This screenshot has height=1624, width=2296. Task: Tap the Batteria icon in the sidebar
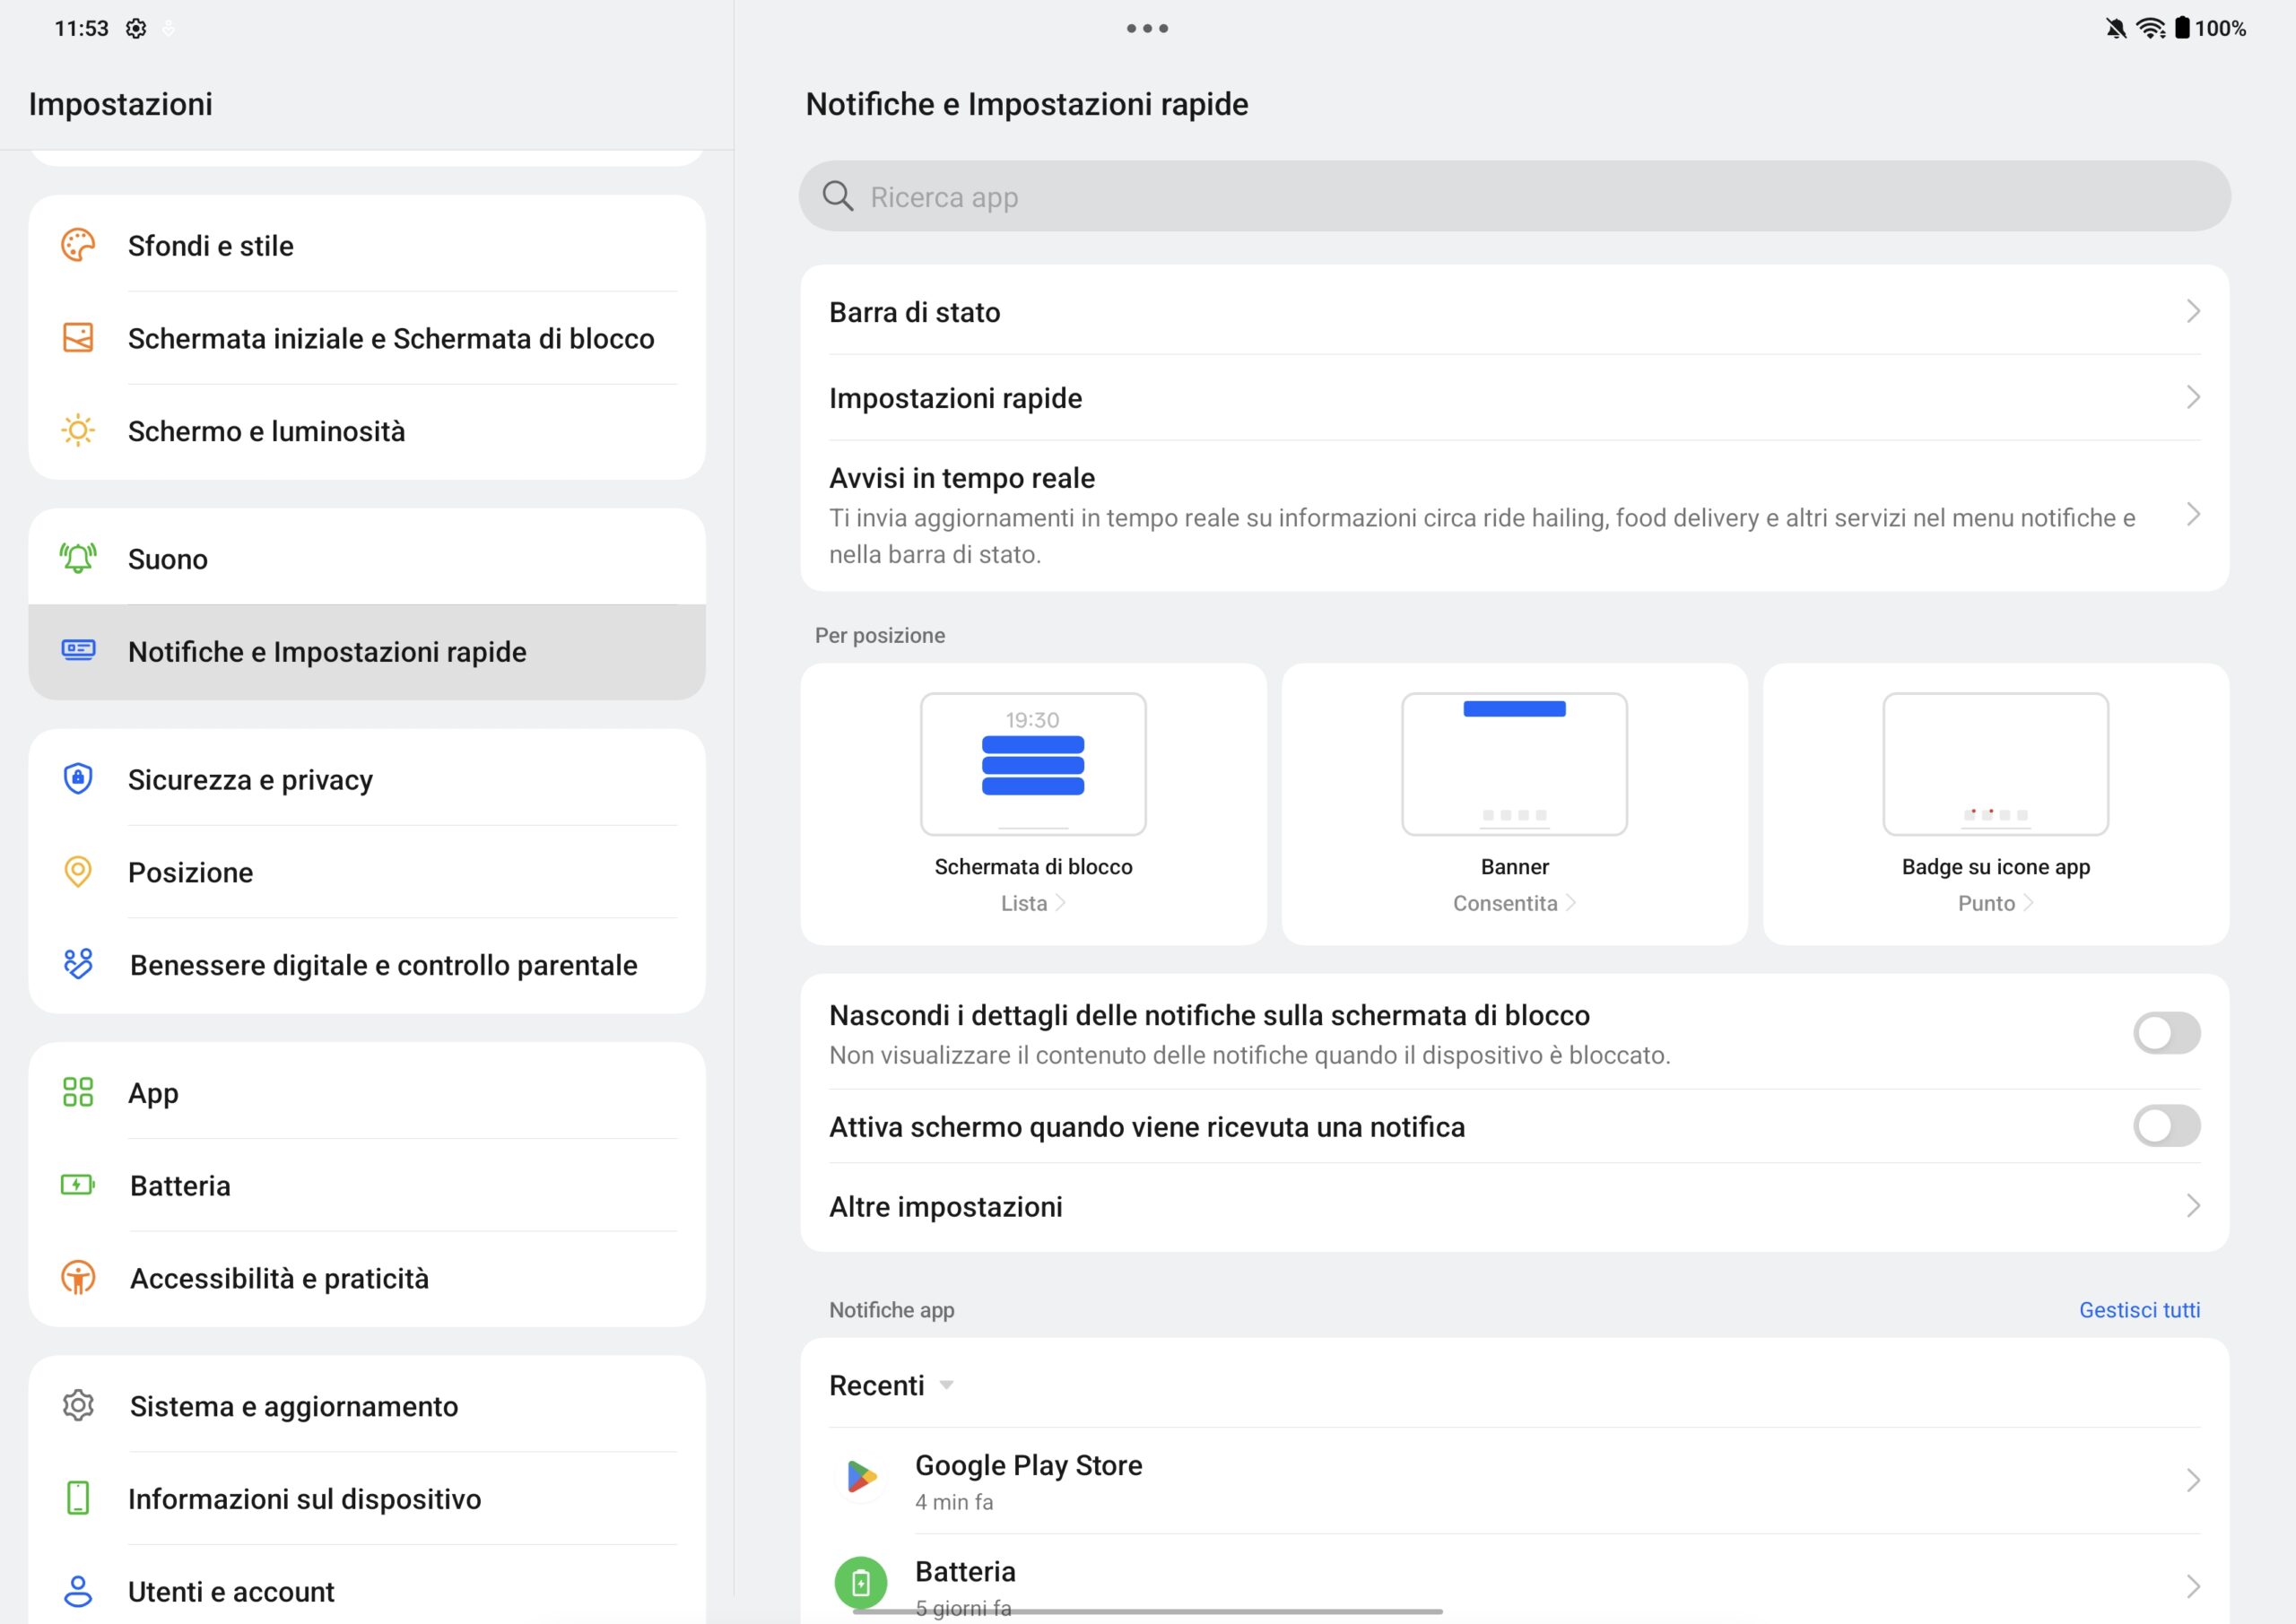(x=78, y=1185)
